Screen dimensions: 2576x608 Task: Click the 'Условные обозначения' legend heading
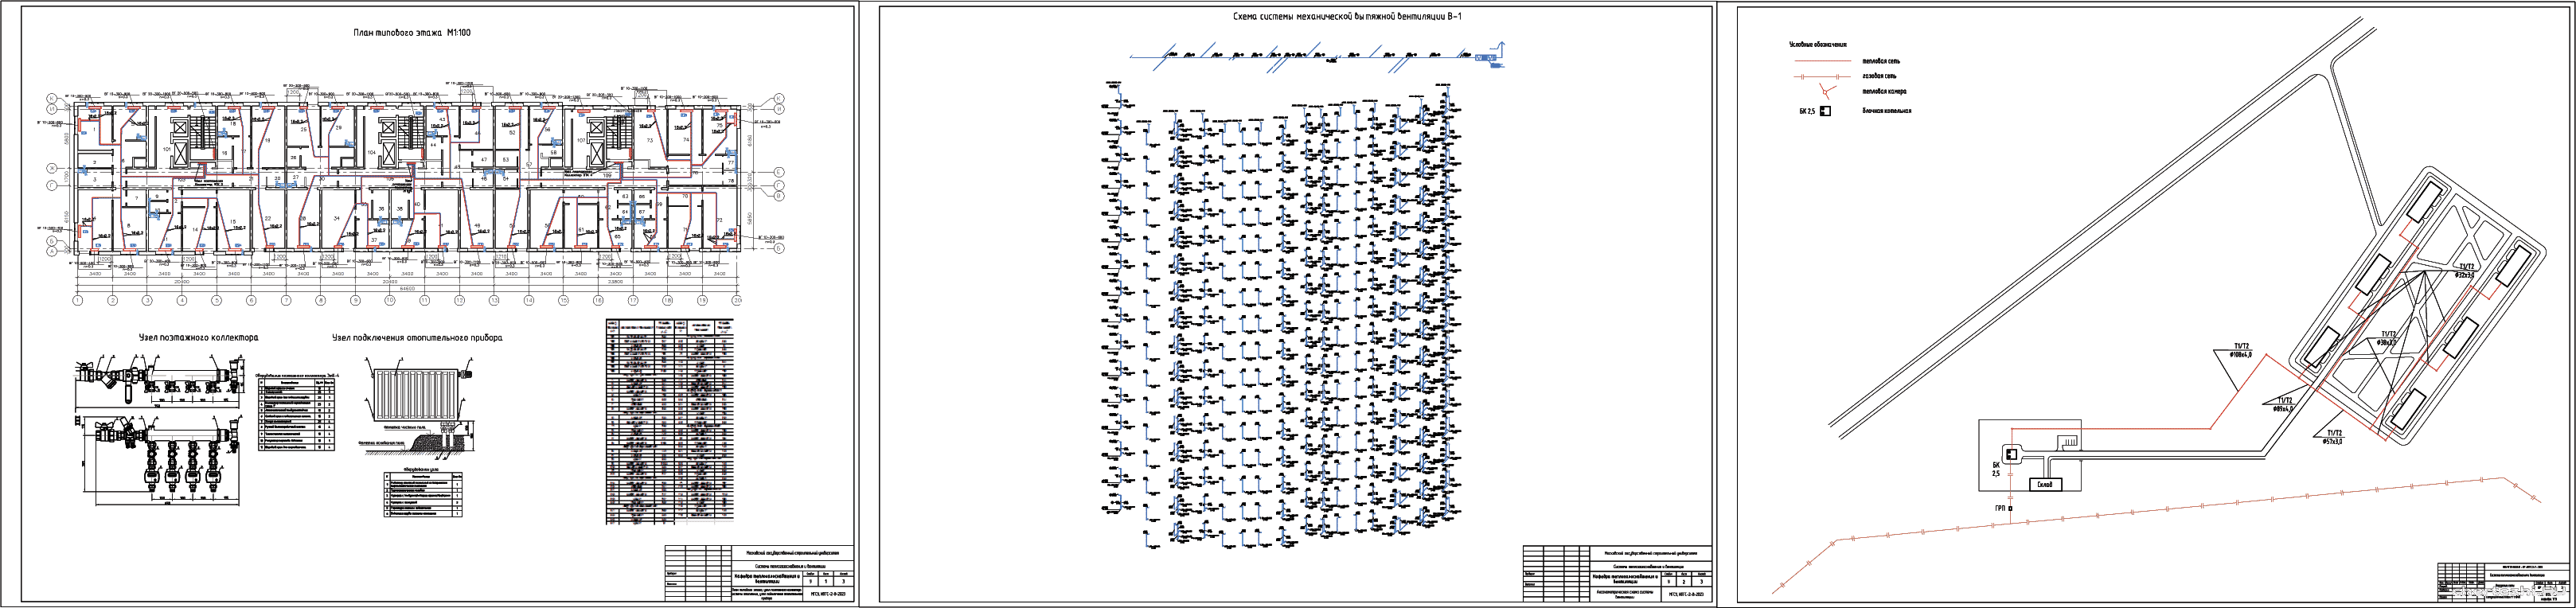click(1817, 45)
